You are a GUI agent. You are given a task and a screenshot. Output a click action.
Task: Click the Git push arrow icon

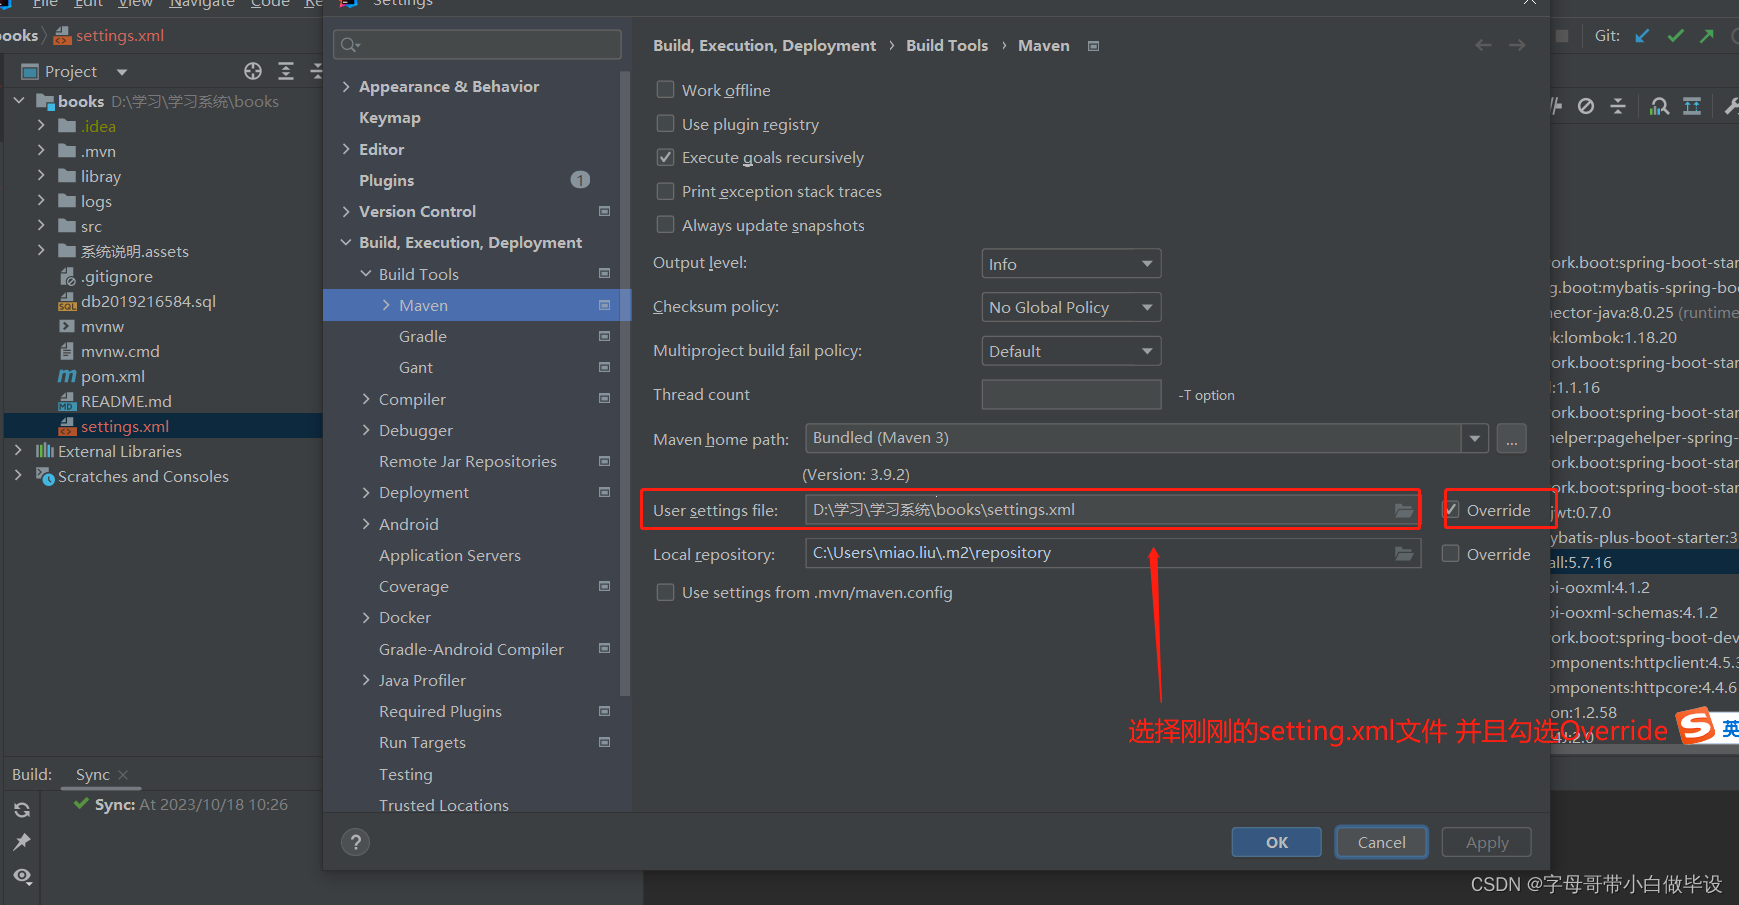pos(1707,36)
